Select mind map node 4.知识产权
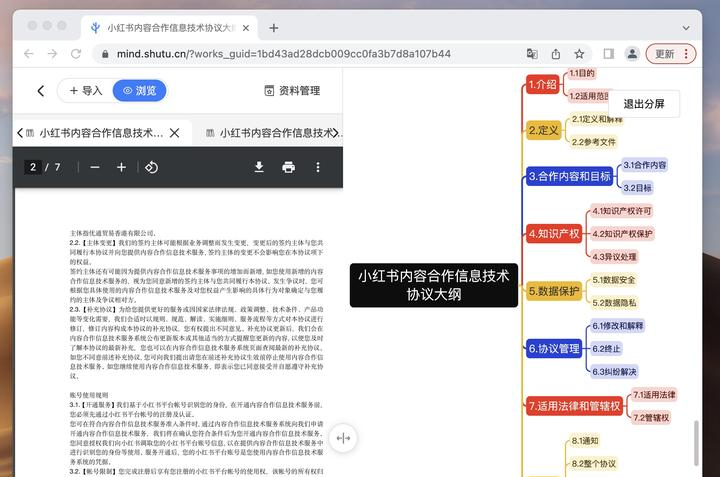The height and width of the screenshot is (477, 720). (x=554, y=234)
